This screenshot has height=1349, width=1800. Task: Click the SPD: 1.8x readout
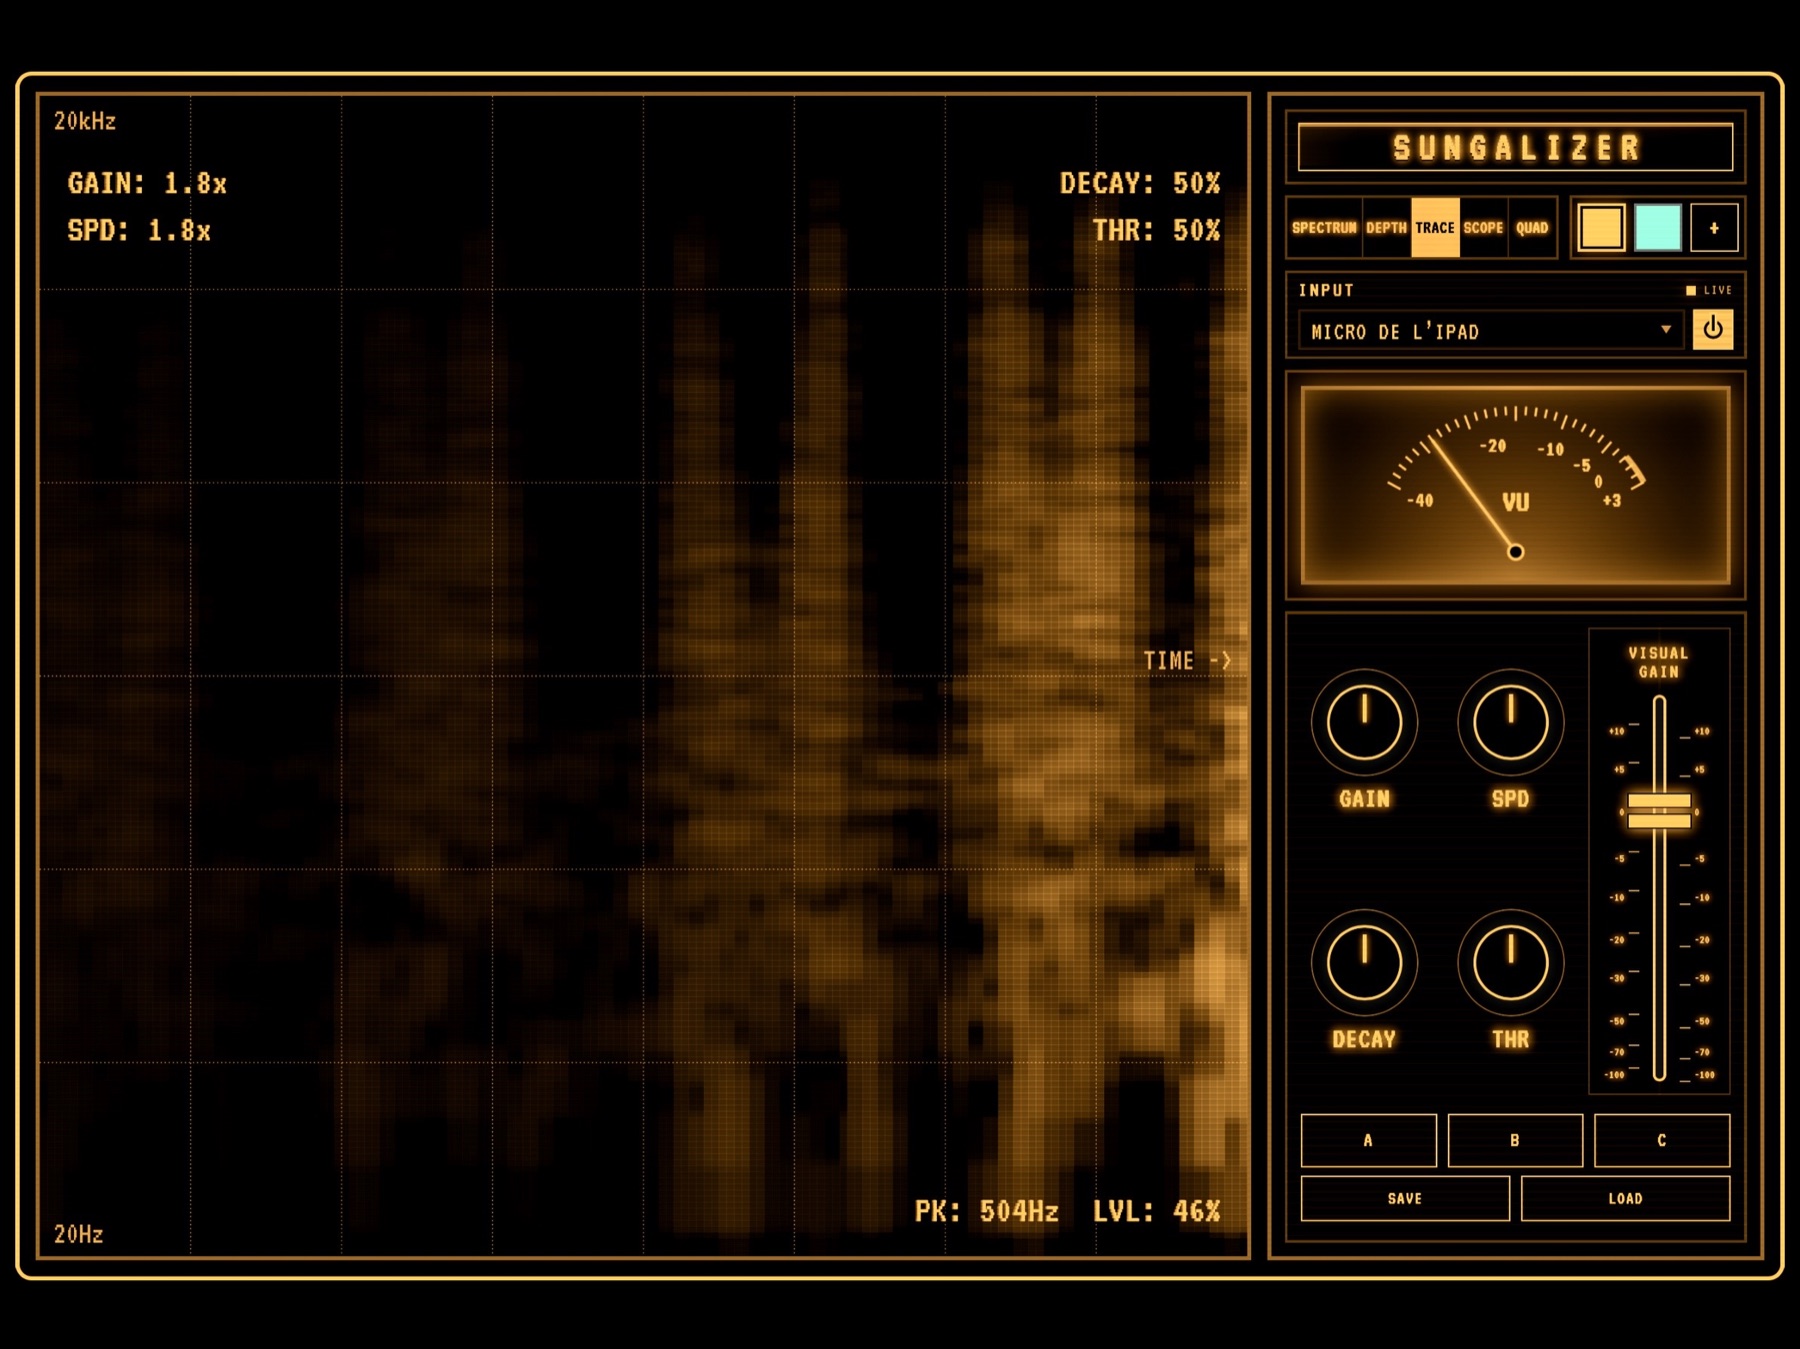(x=139, y=231)
